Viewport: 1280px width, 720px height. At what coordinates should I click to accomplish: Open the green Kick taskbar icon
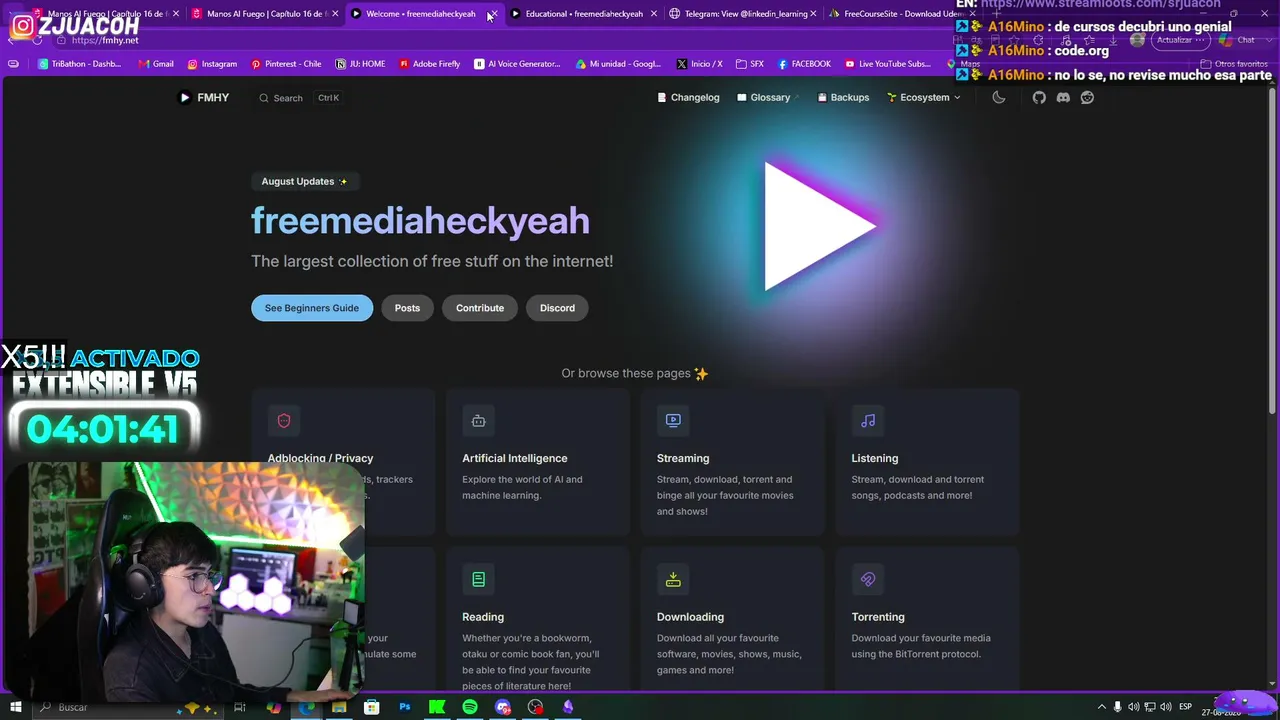pyautogui.click(x=437, y=707)
